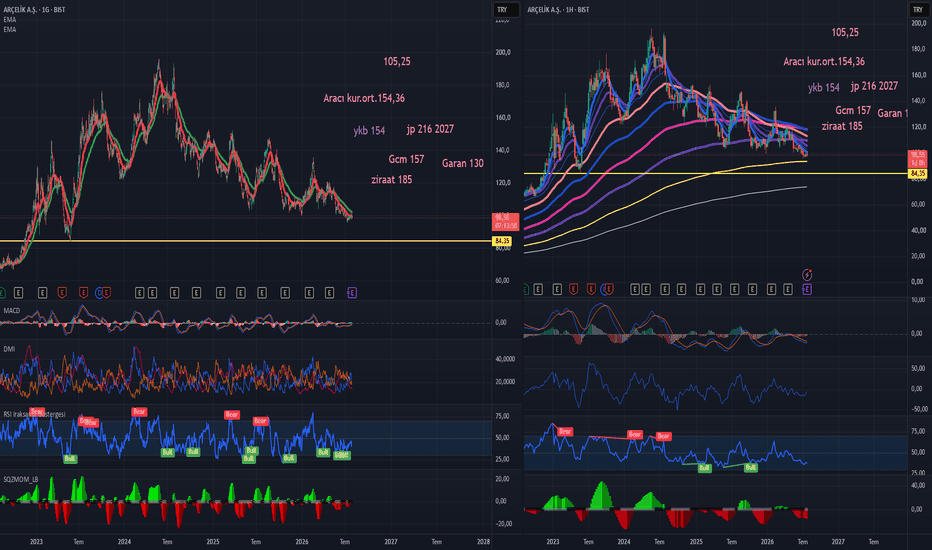Select the yellow horizontal line on hourly chart
The width and height of the screenshot is (932, 550).
[716, 174]
